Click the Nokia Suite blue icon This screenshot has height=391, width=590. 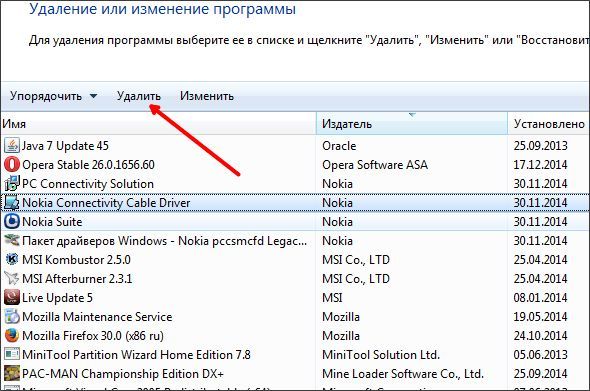click(12, 222)
